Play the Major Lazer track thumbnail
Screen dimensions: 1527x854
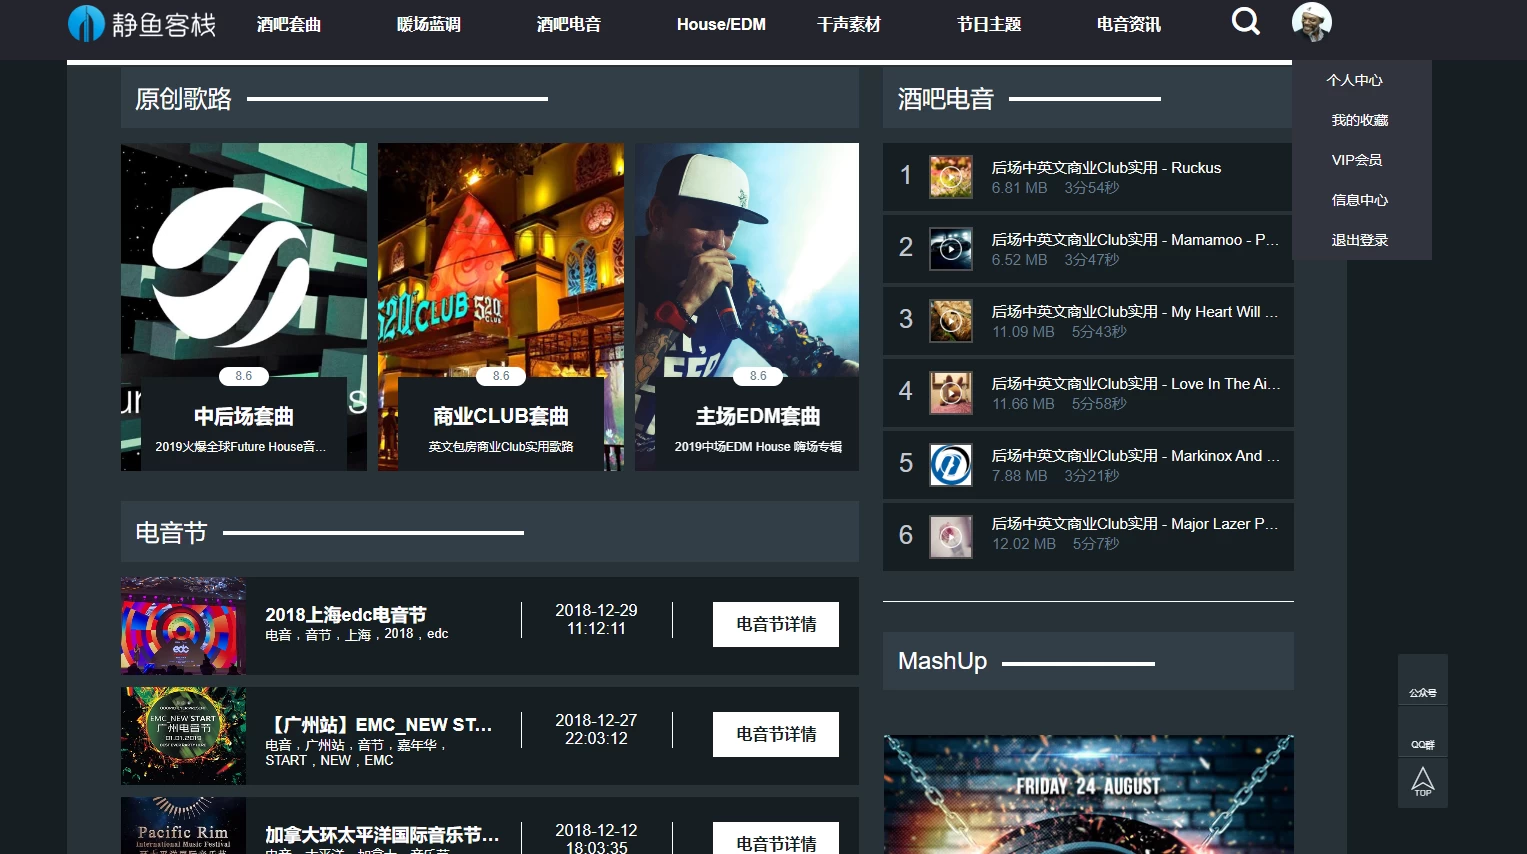tap(950, 537)
